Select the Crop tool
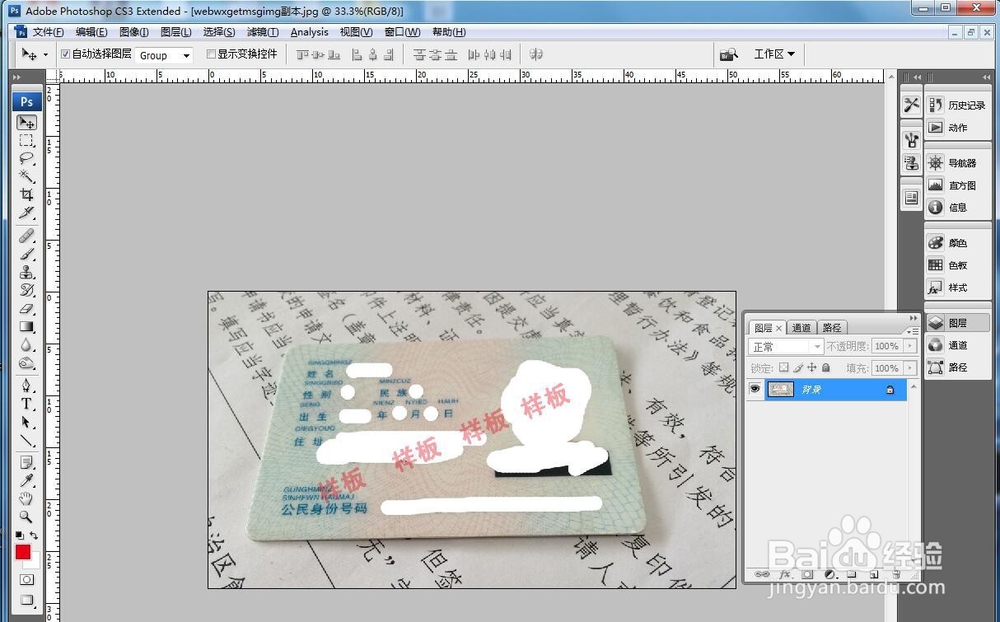The width and height of the screenshot is (1000, 622). point(27,194)
